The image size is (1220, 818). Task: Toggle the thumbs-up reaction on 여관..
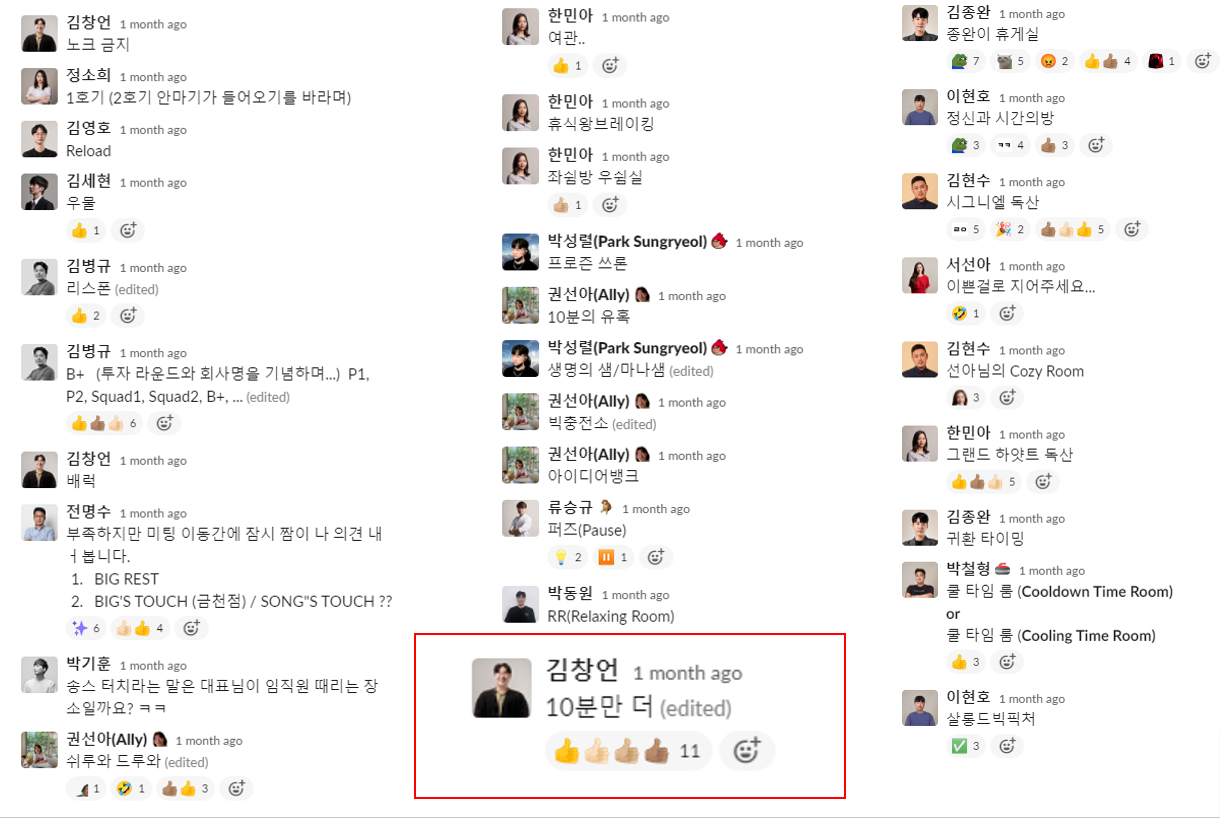click(x=568, y=66)
